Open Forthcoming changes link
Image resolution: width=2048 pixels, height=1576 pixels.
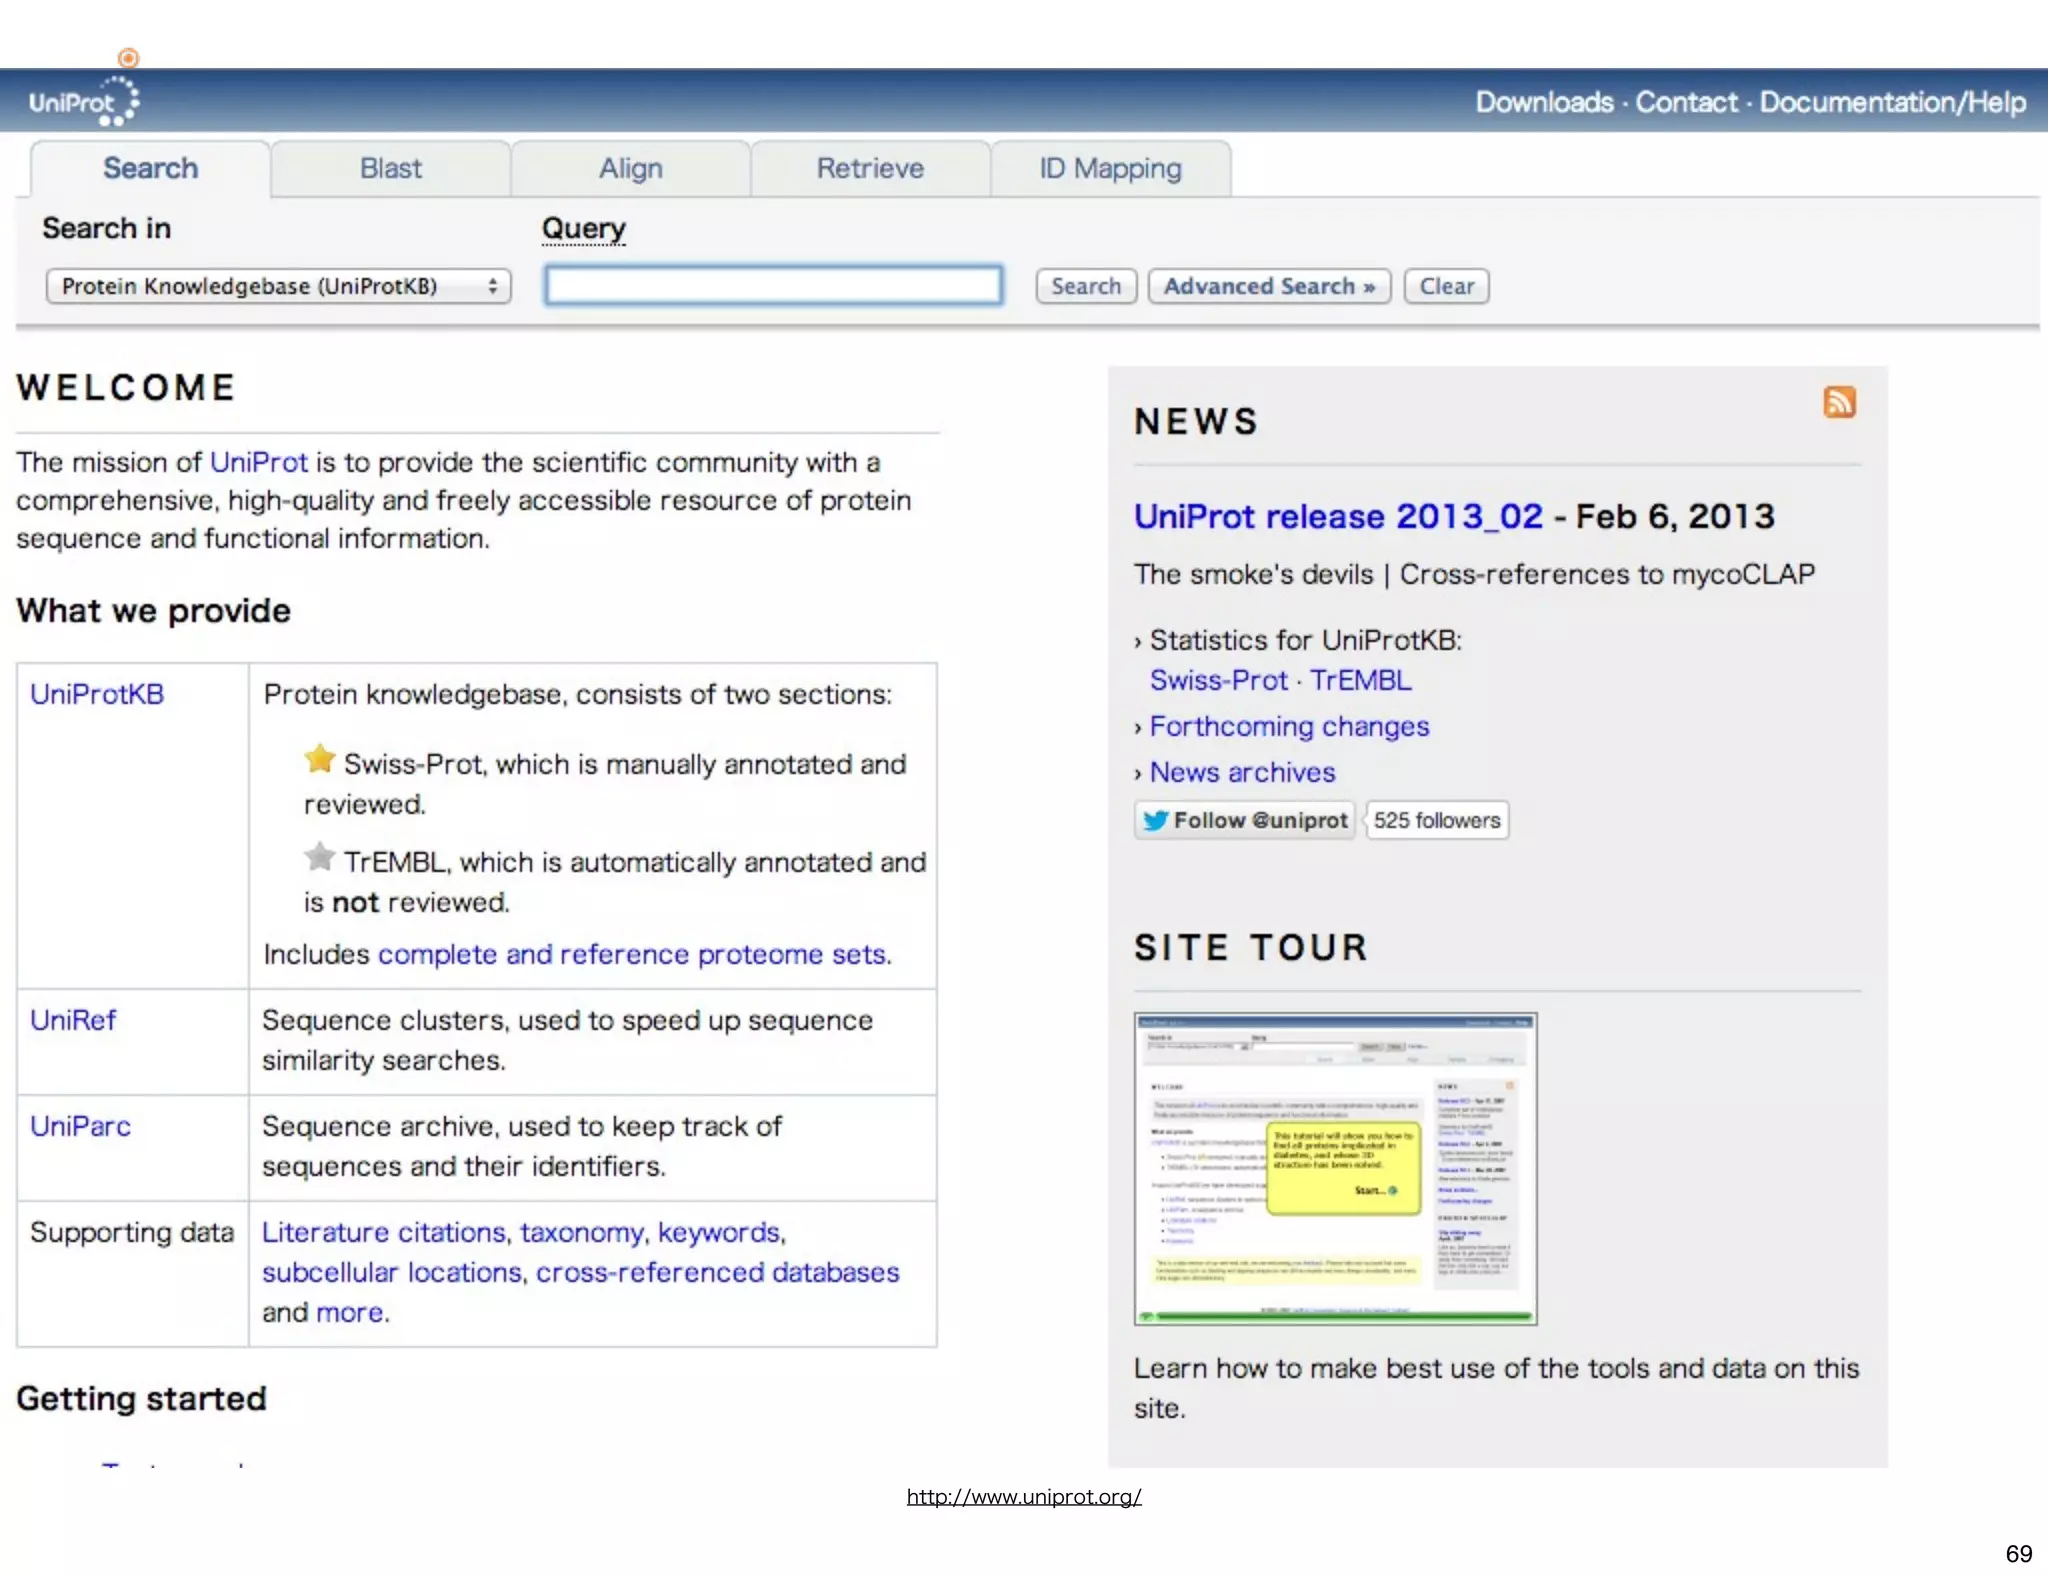point(1289,726)
